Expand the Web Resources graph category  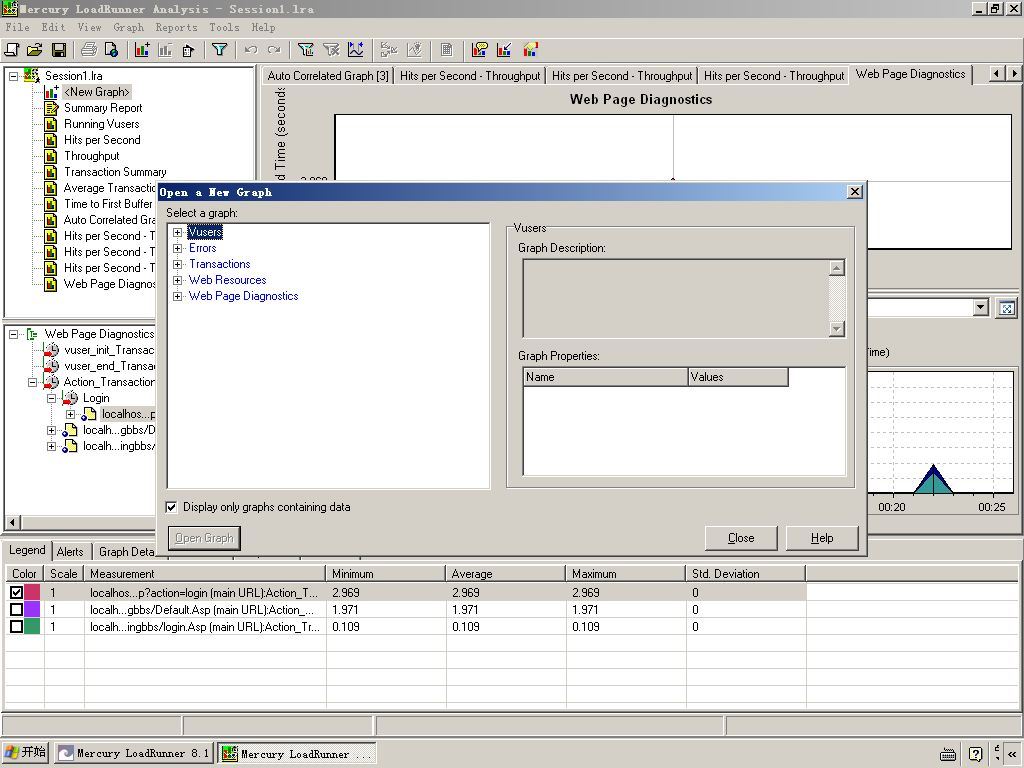pyautogui.click(x=178, y=280)
